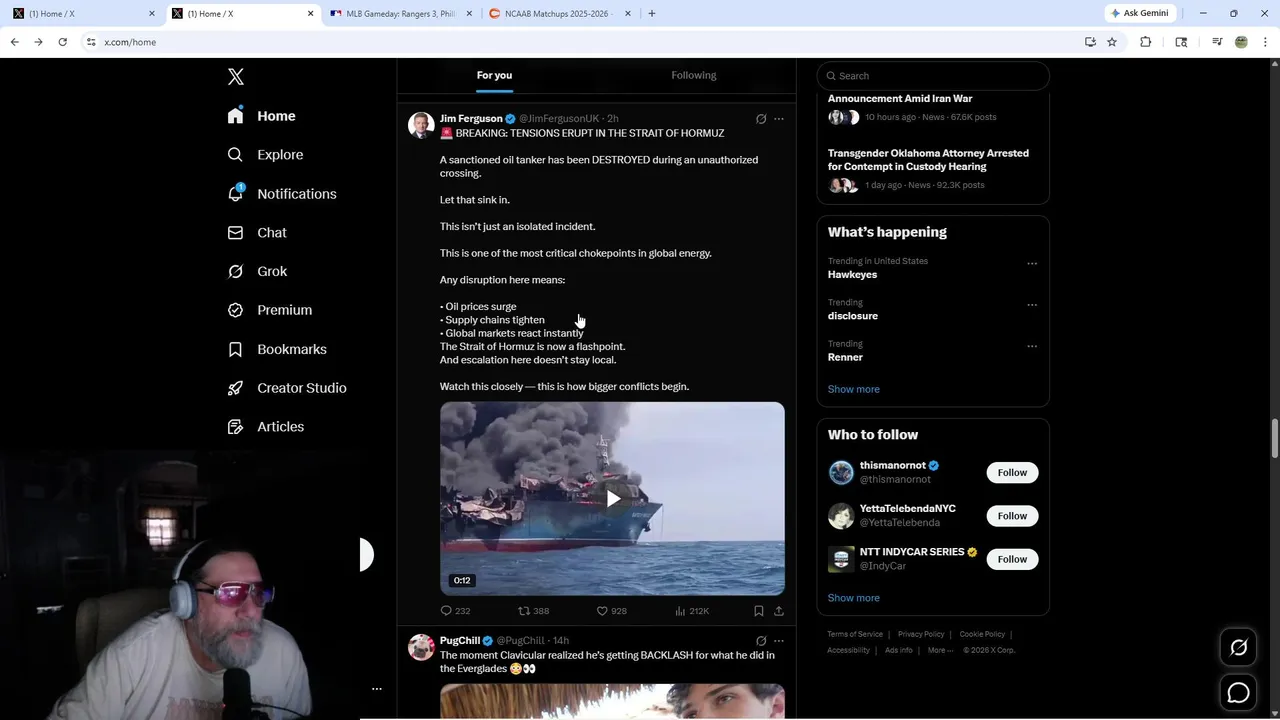Show more under What's happening
Image resolution: width=1280 pixels, height=720 pixels.
pyautogui.click(x=854, y=389)
